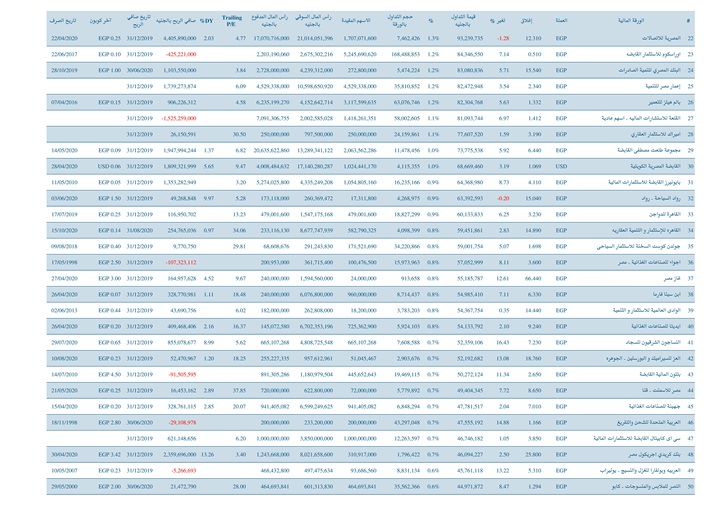720x509 pixels.
Task: Select the red net profit '-91,505,595'
Action: pos(182,375)
